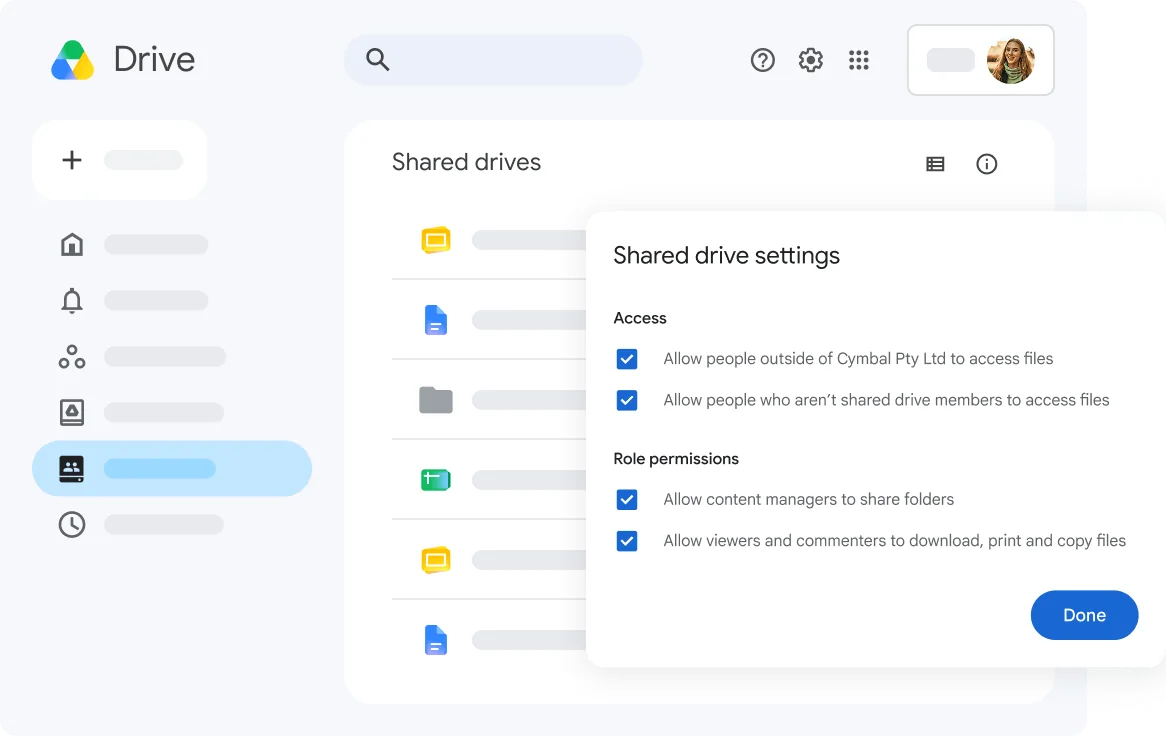
Task: Switch to list layout view icon
Action: click(x=935, y=164)
